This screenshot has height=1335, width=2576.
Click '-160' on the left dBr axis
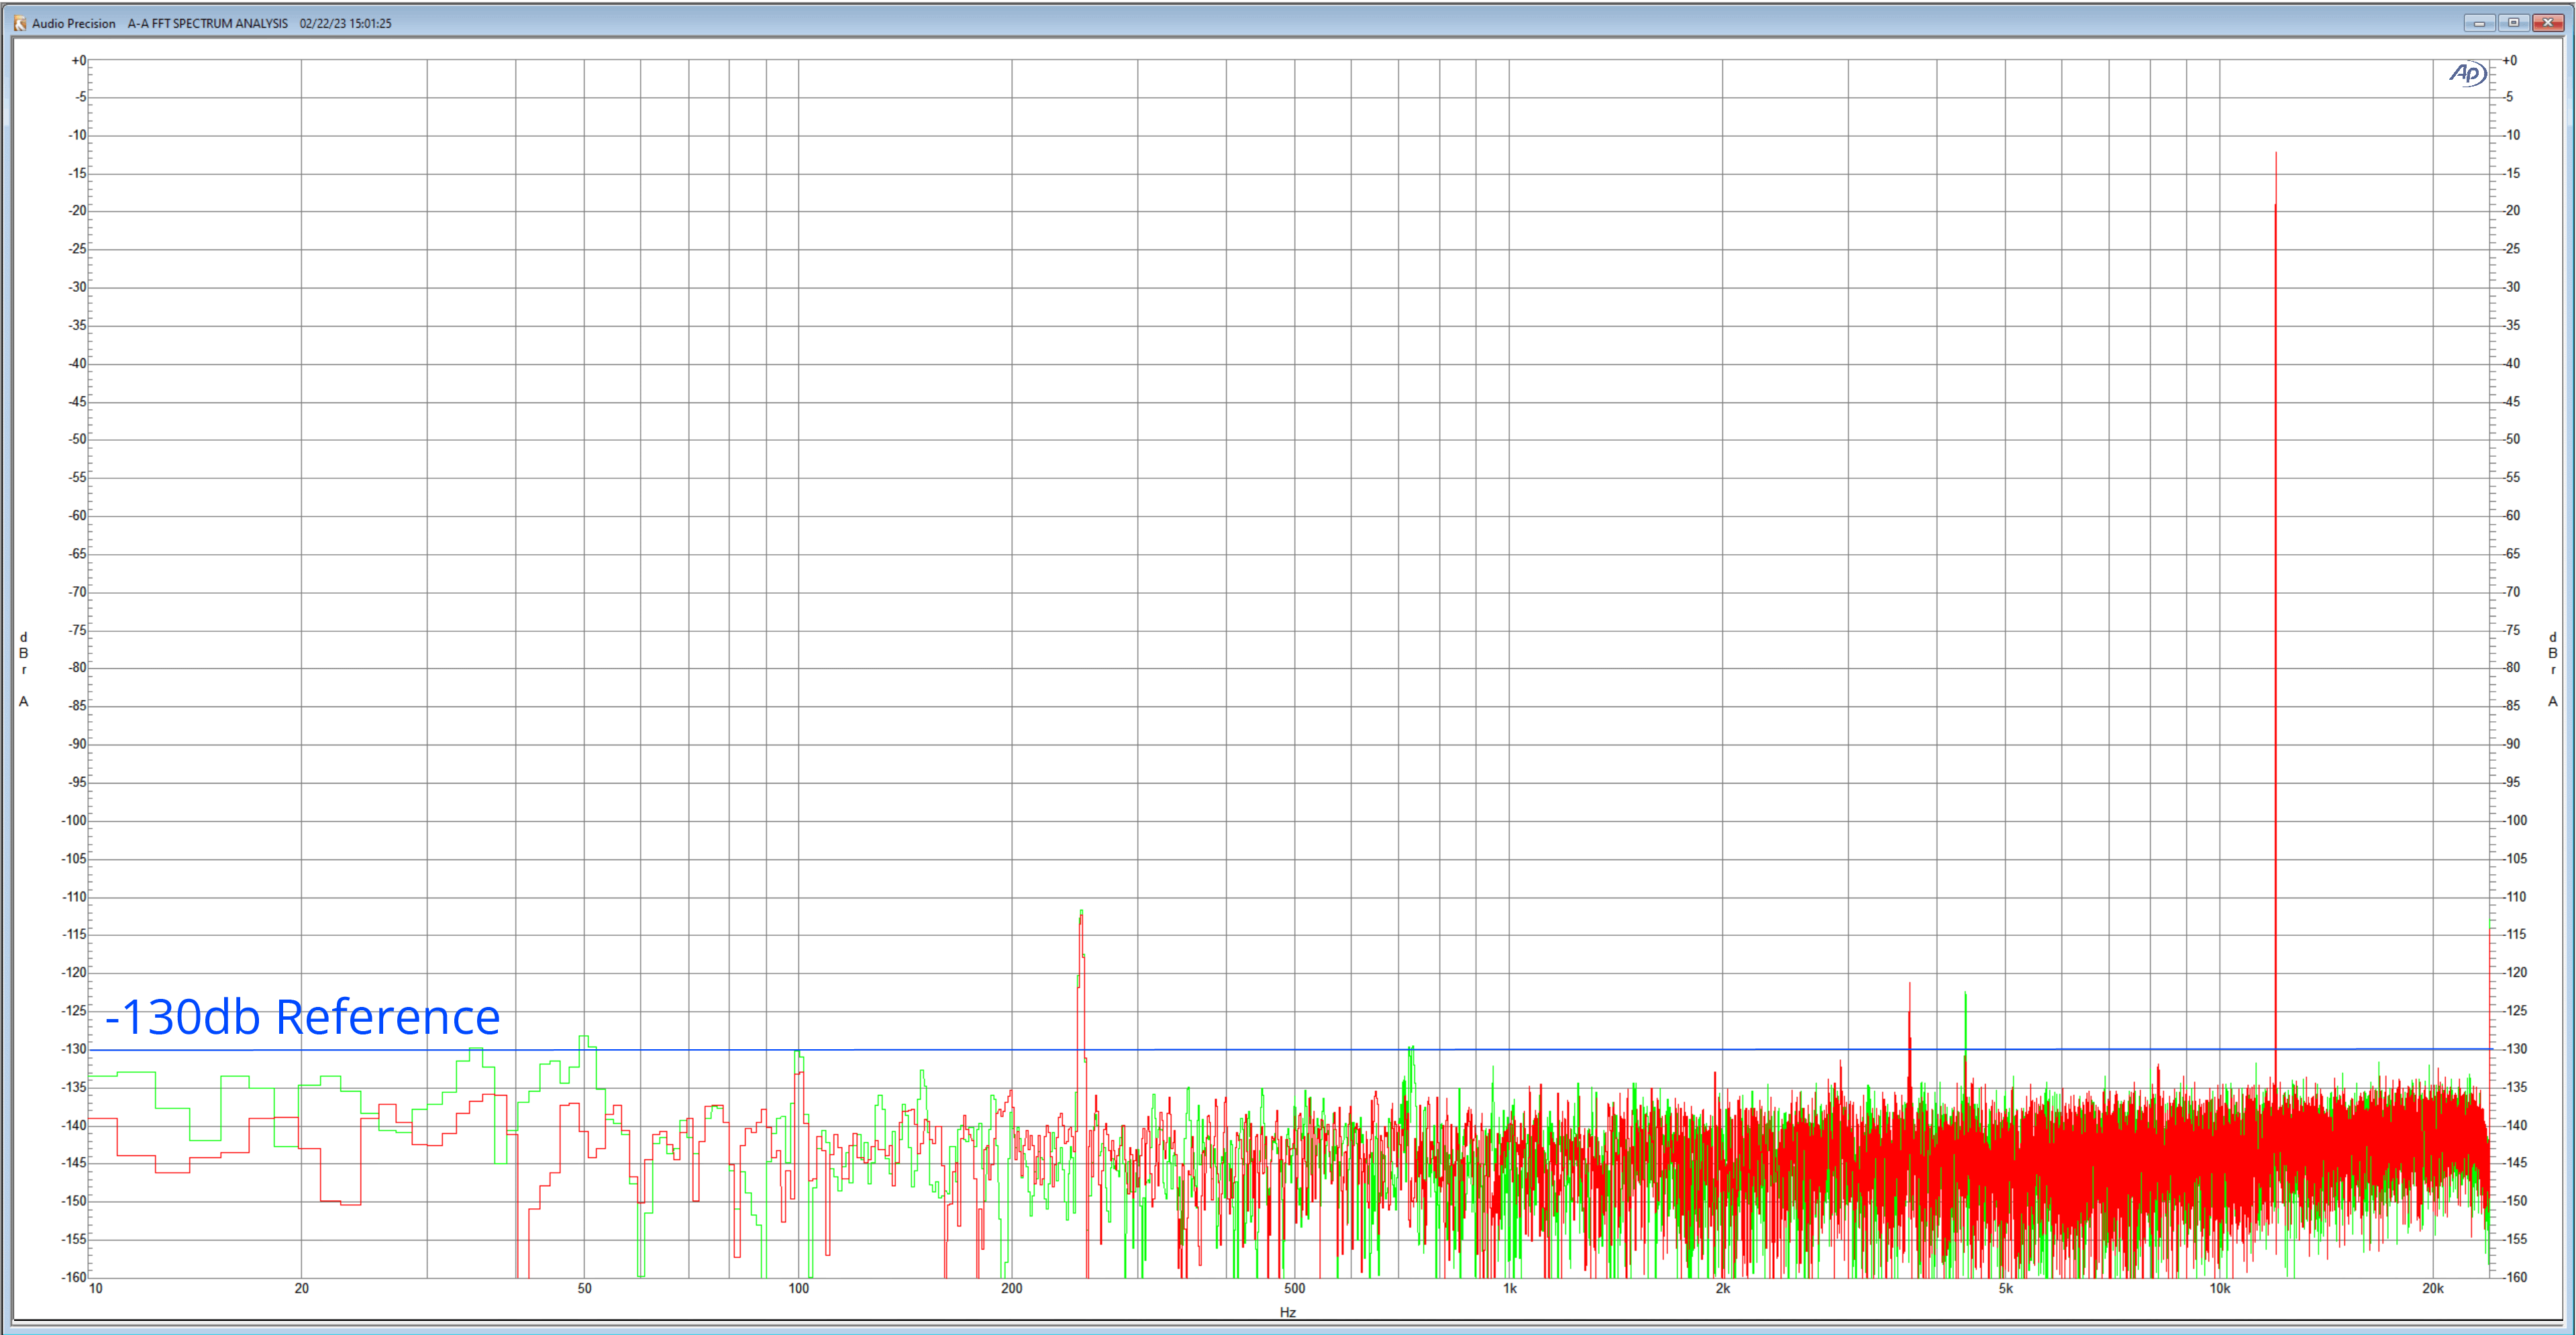point(74,1277)
